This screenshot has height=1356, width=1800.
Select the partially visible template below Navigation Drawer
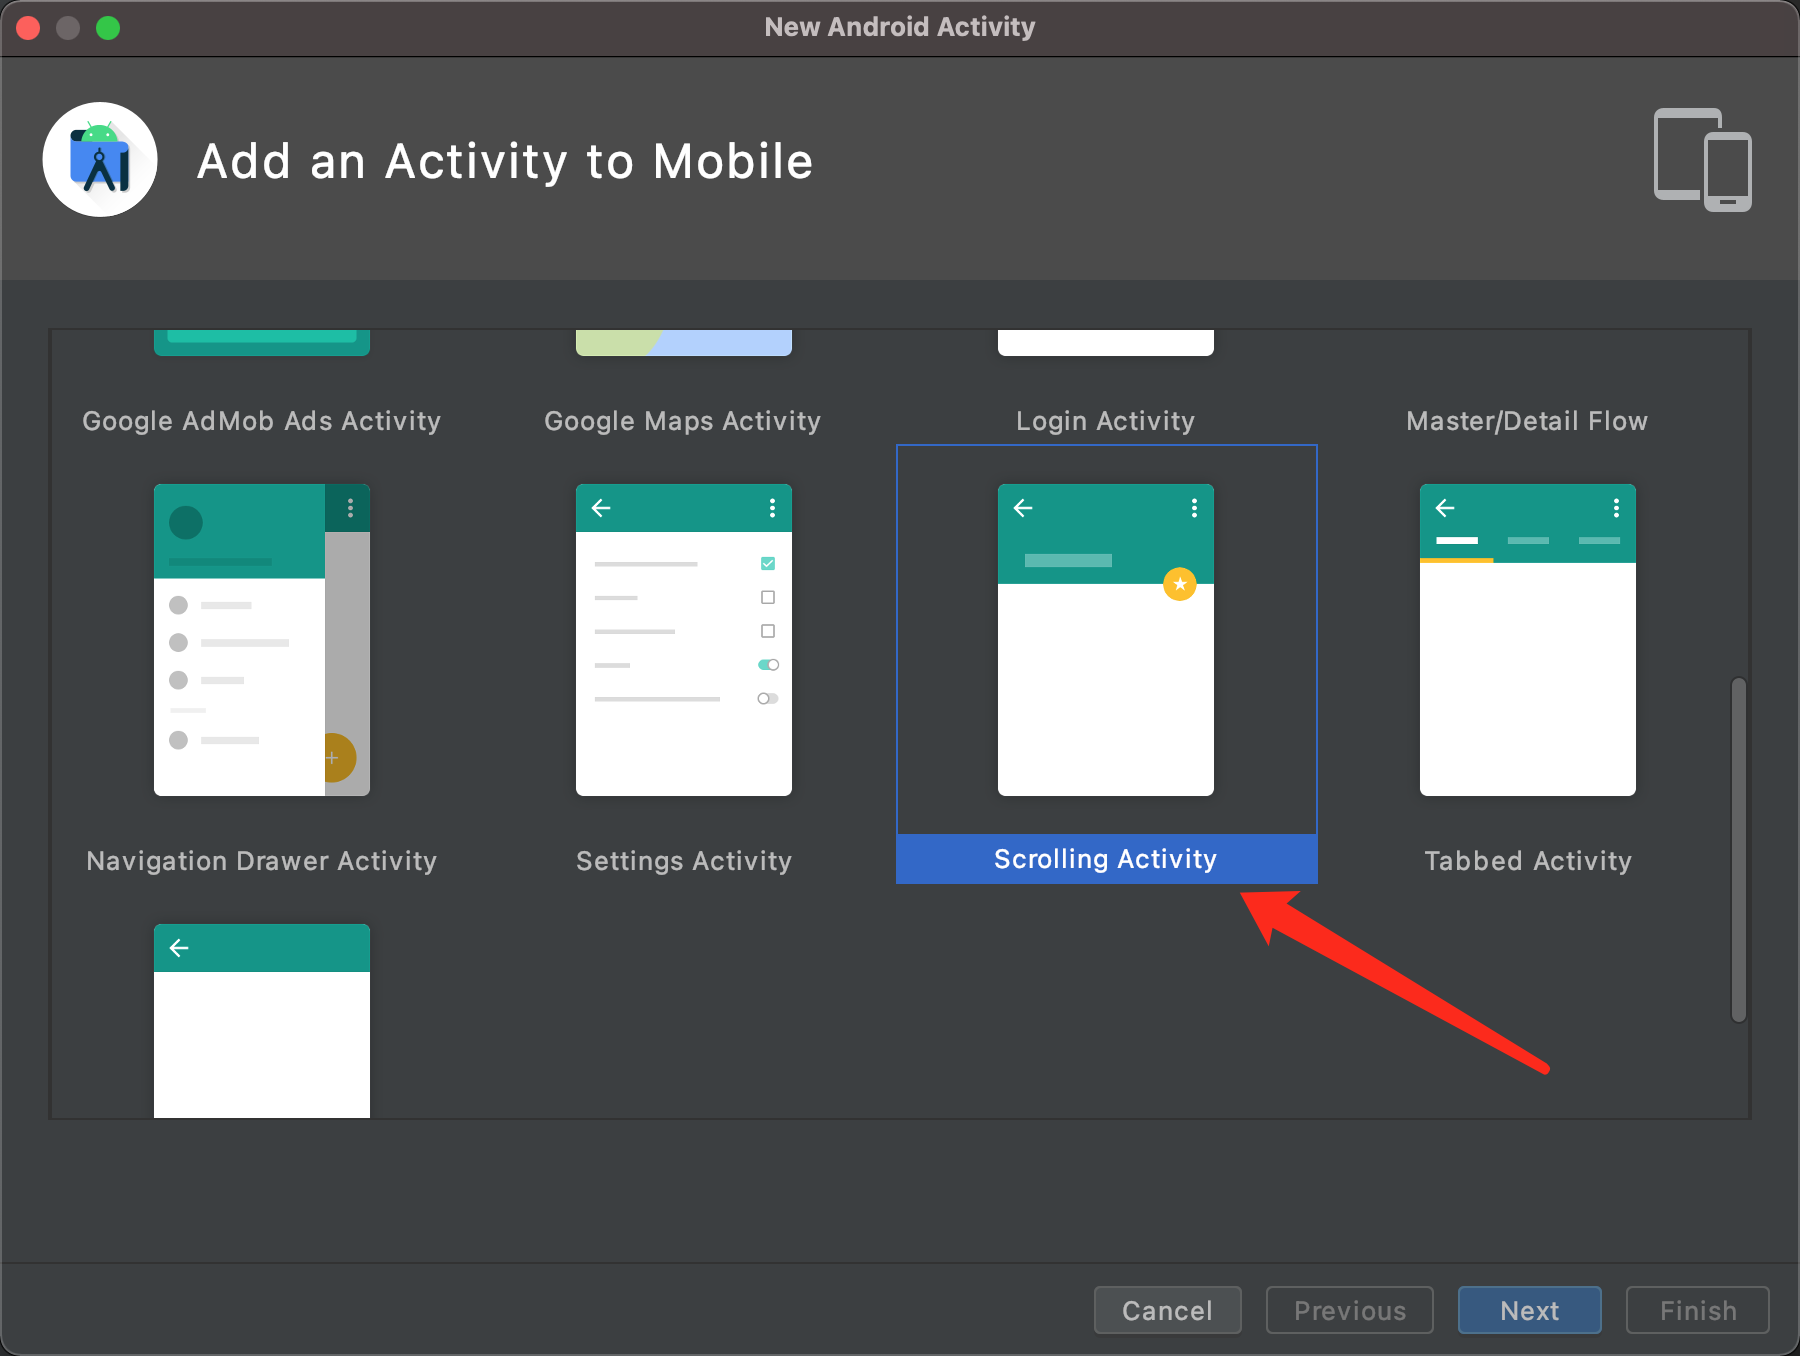261,1020
